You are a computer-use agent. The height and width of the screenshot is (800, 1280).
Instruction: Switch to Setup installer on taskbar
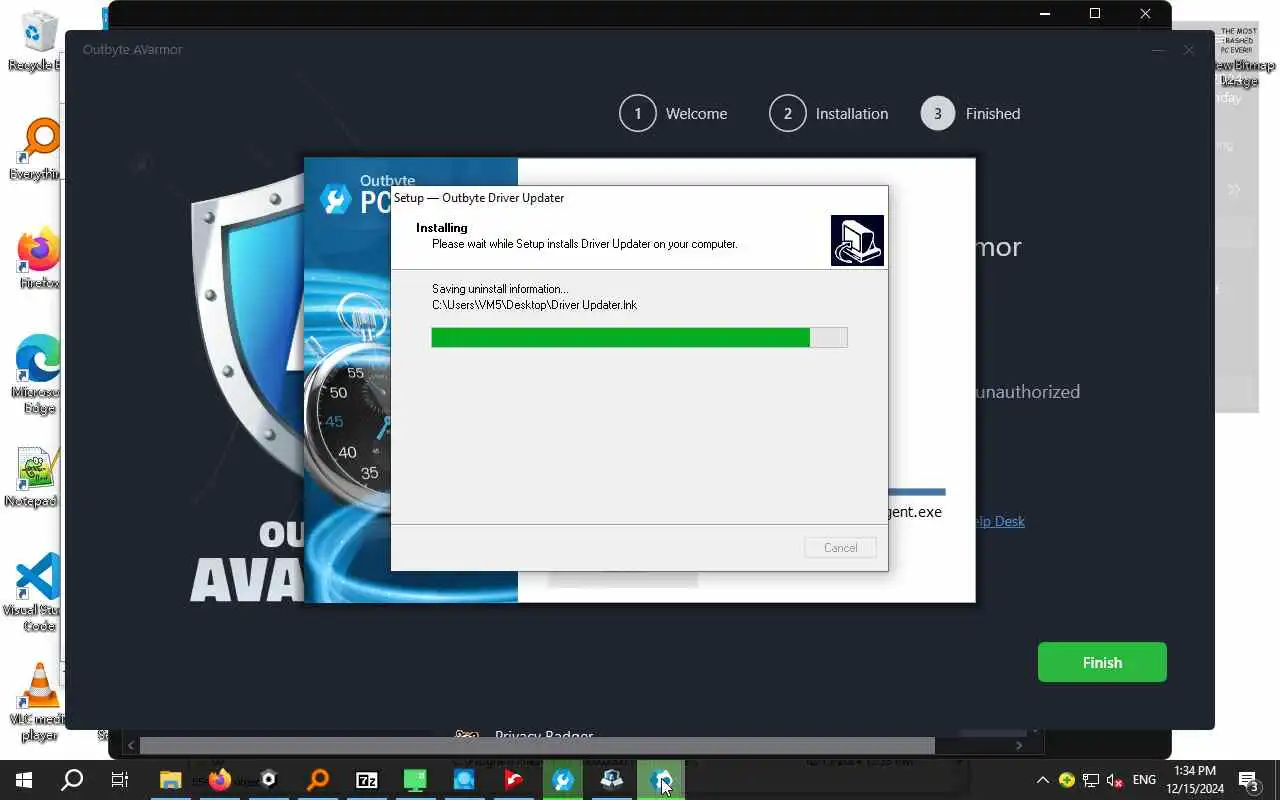click(612, 780)
